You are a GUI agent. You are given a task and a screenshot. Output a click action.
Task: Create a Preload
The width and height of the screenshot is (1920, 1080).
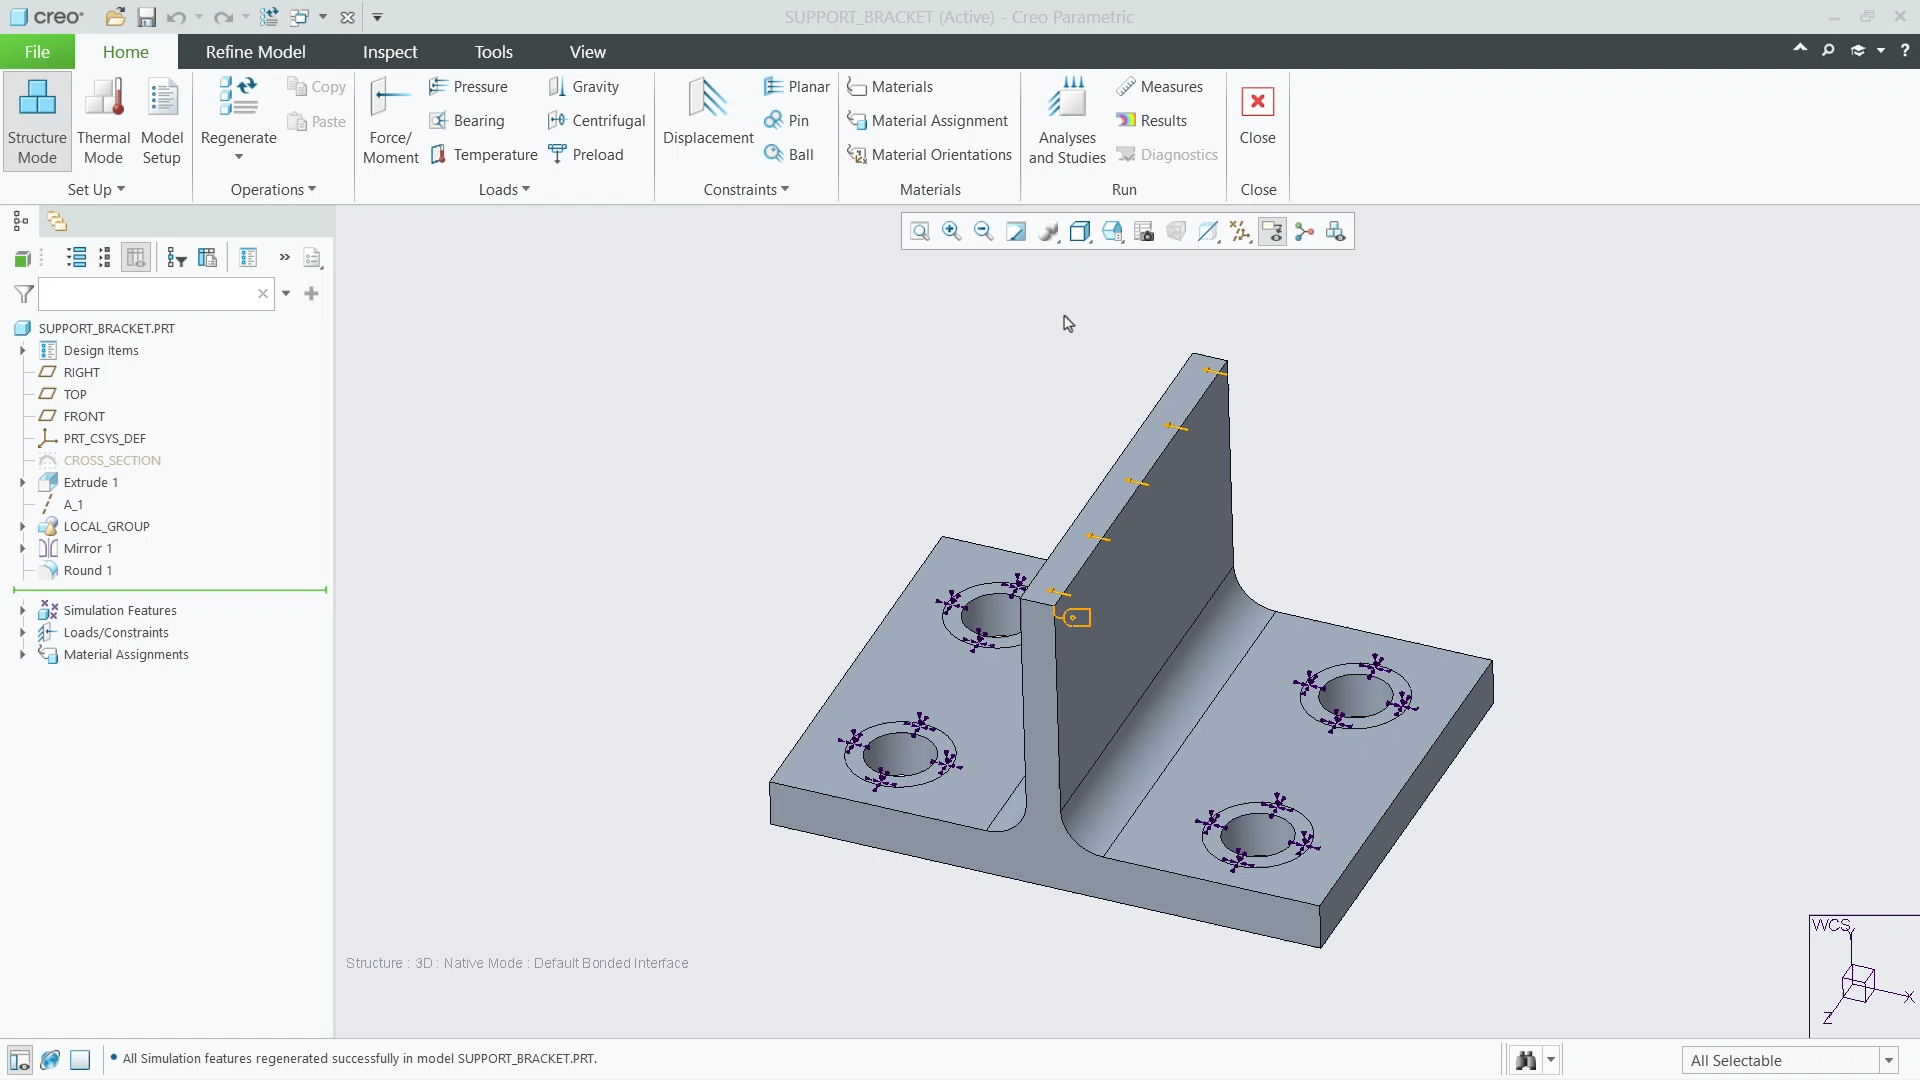(586, 155)
